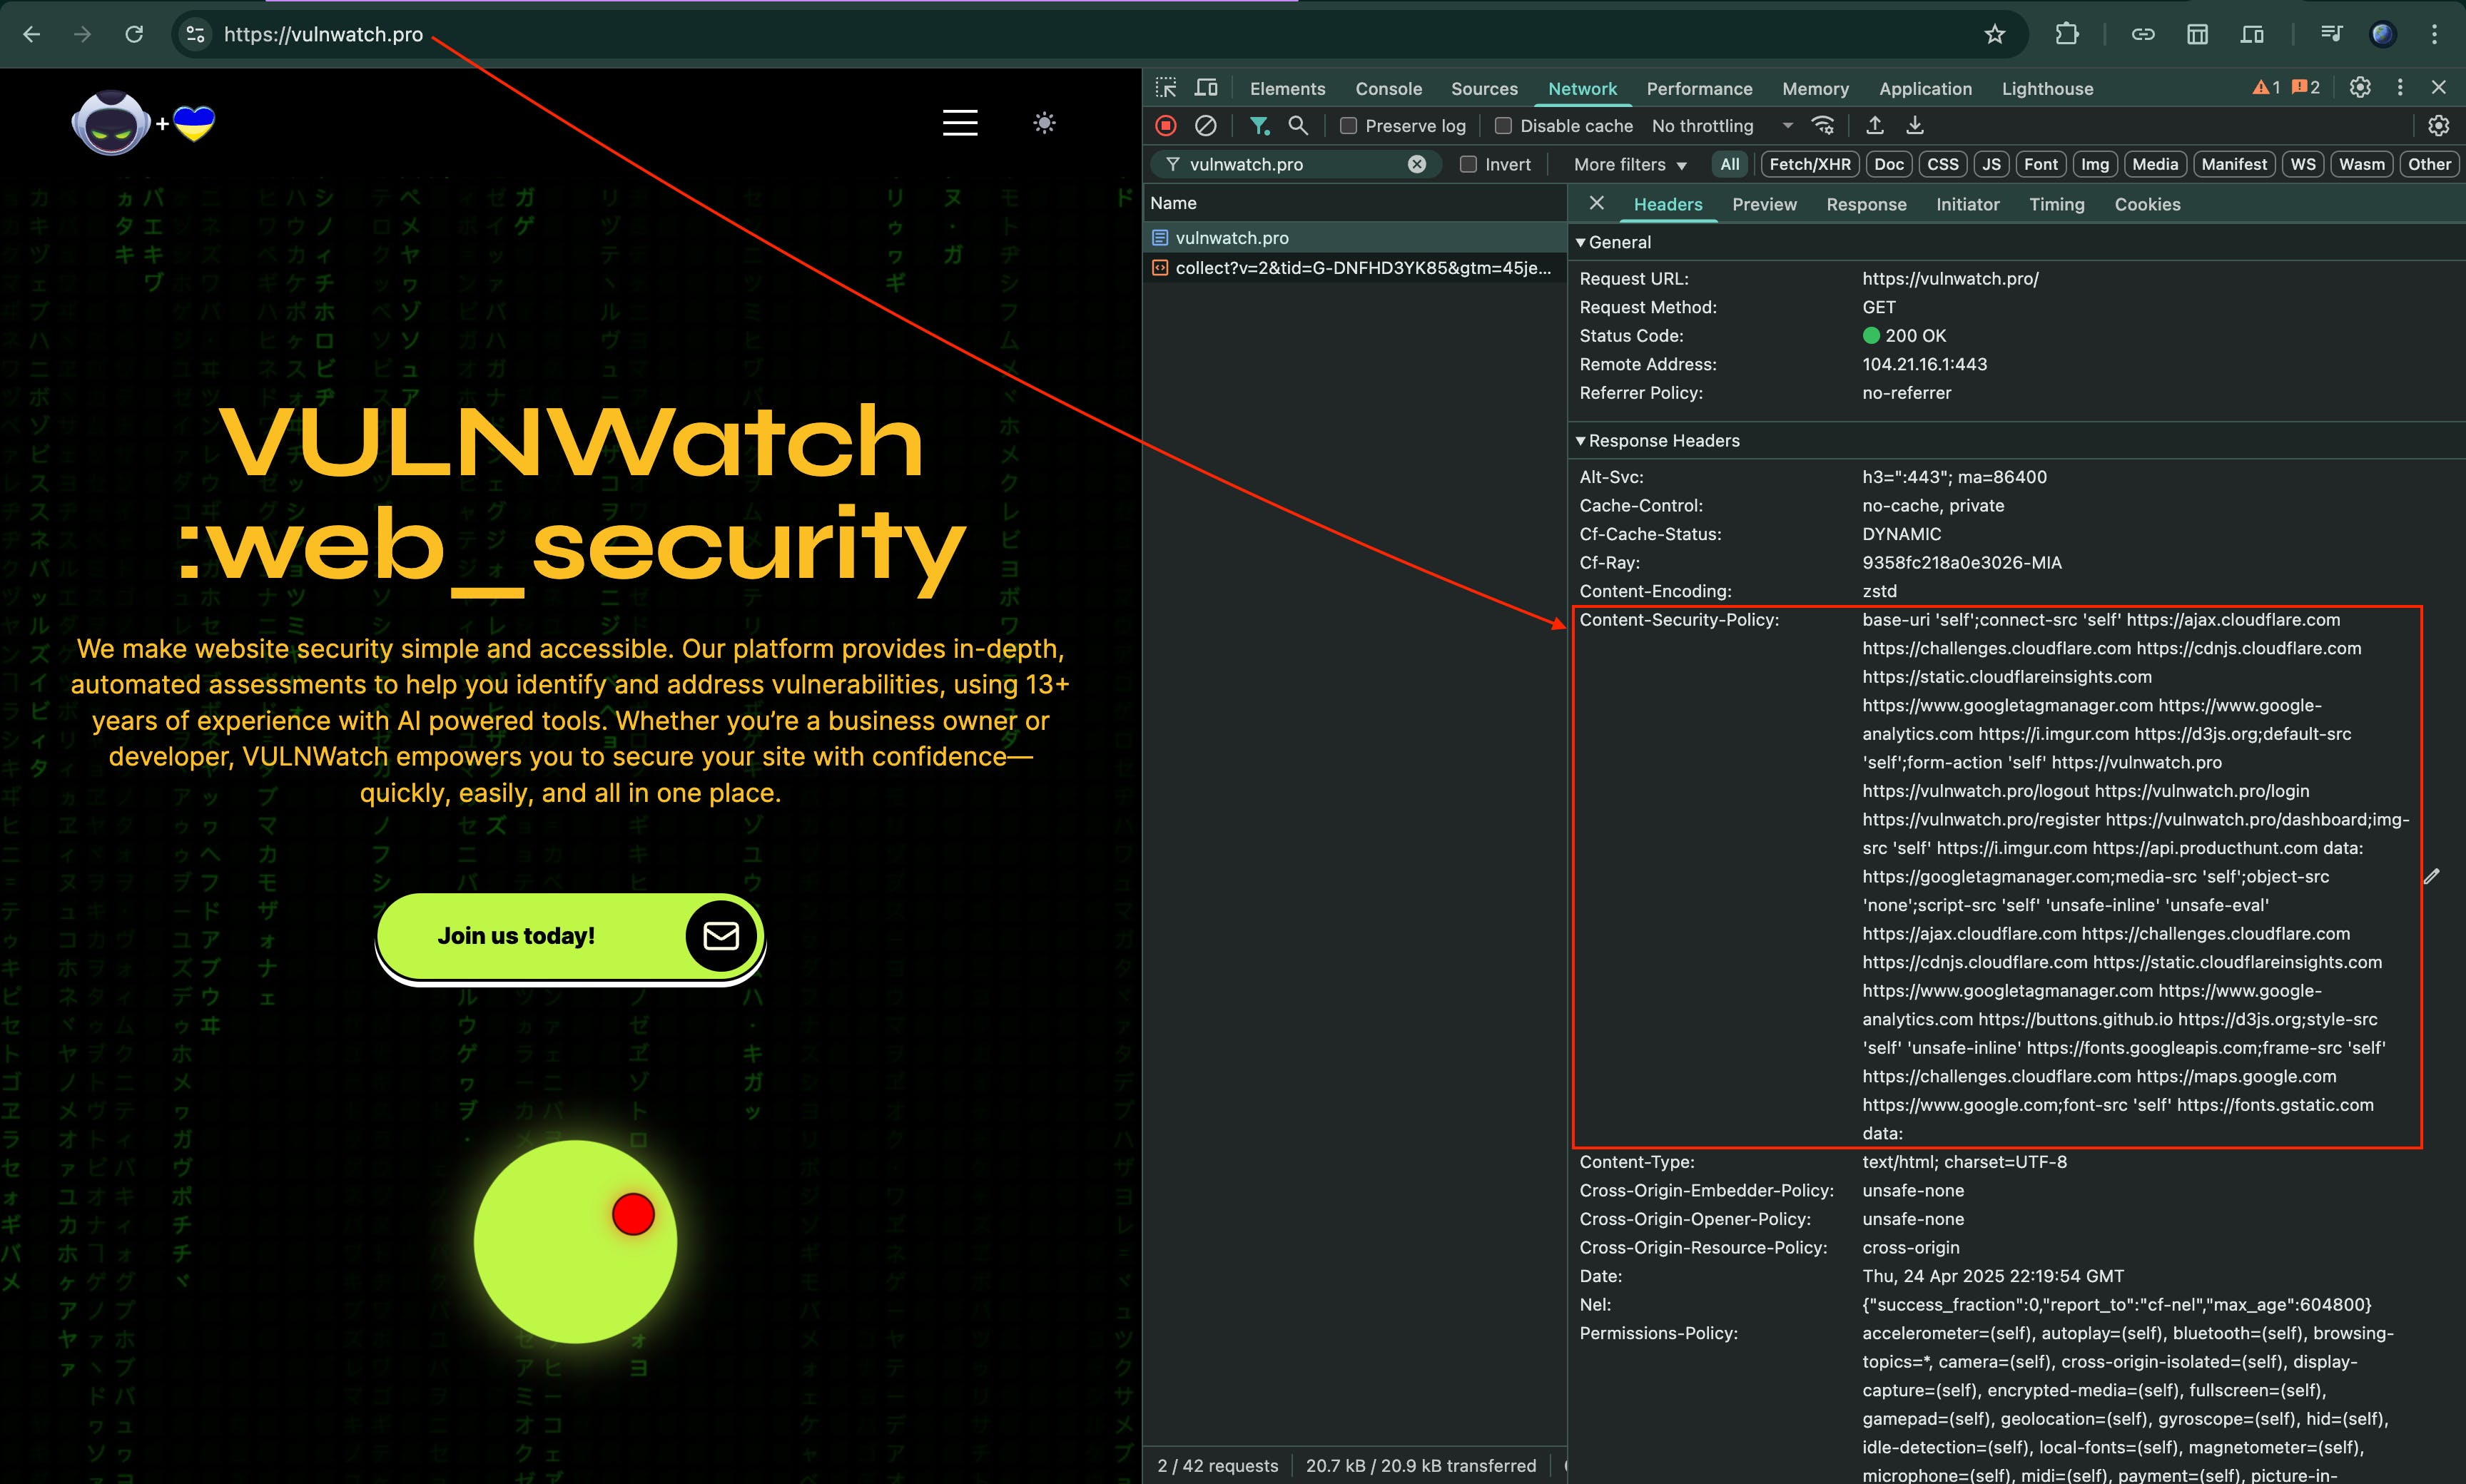The height and width of the screenshot is (1484, 2466).
Task: Clear the network log
Action: (x=1206, y=126)
